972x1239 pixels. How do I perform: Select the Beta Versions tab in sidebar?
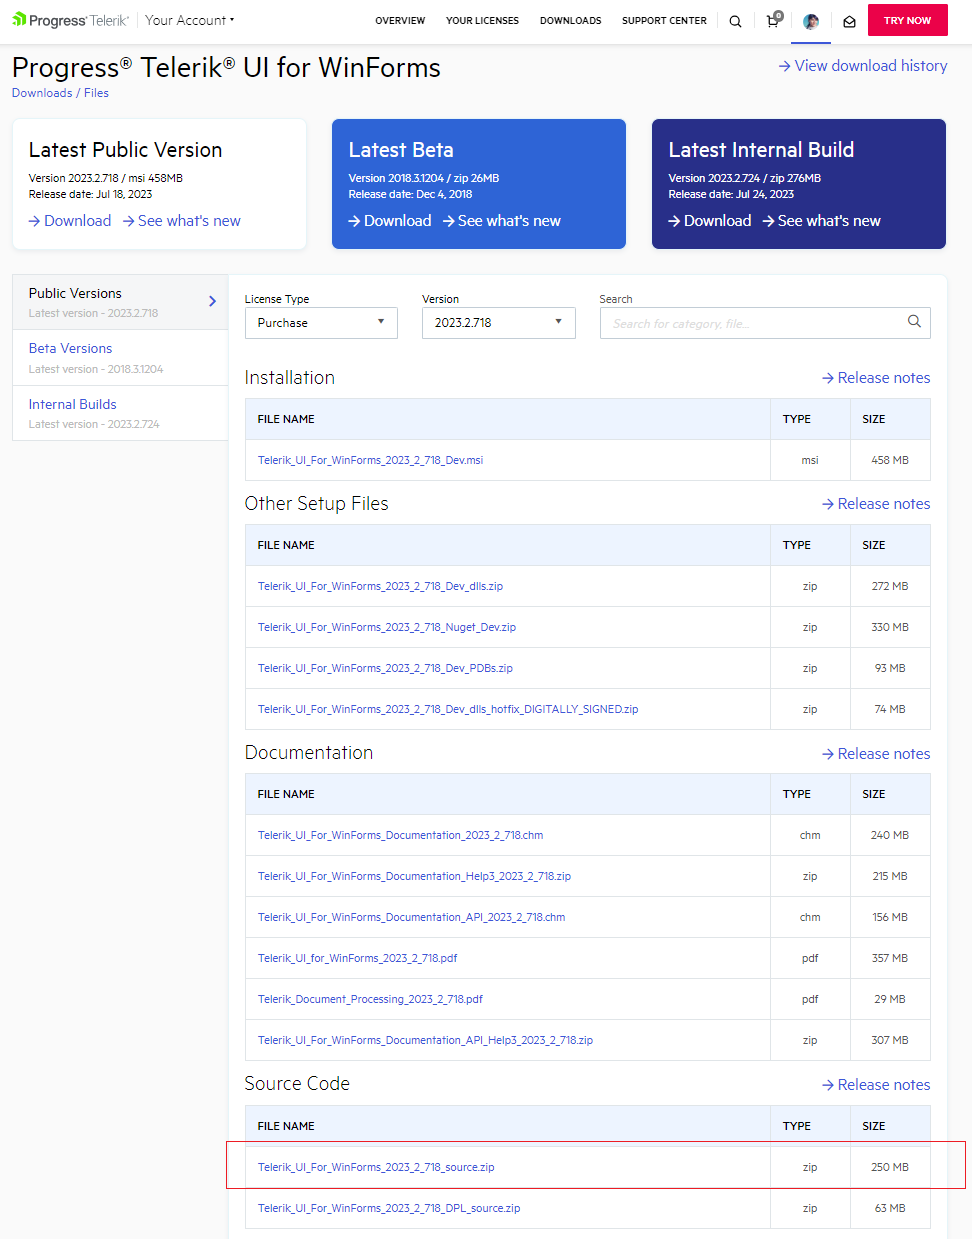click(x=70, y=349)
